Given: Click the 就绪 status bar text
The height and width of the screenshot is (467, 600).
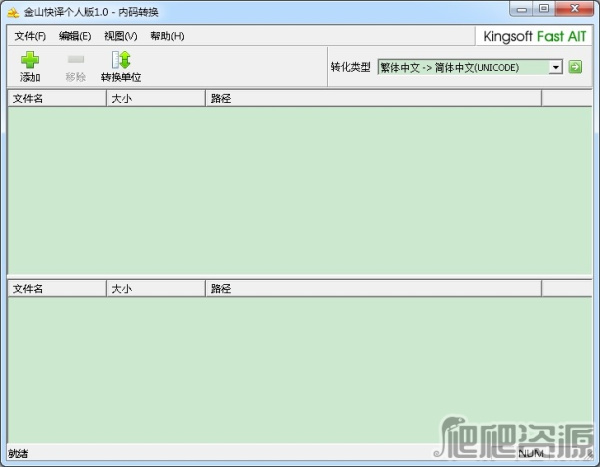Looking at the screenshot, I should 18,454.
